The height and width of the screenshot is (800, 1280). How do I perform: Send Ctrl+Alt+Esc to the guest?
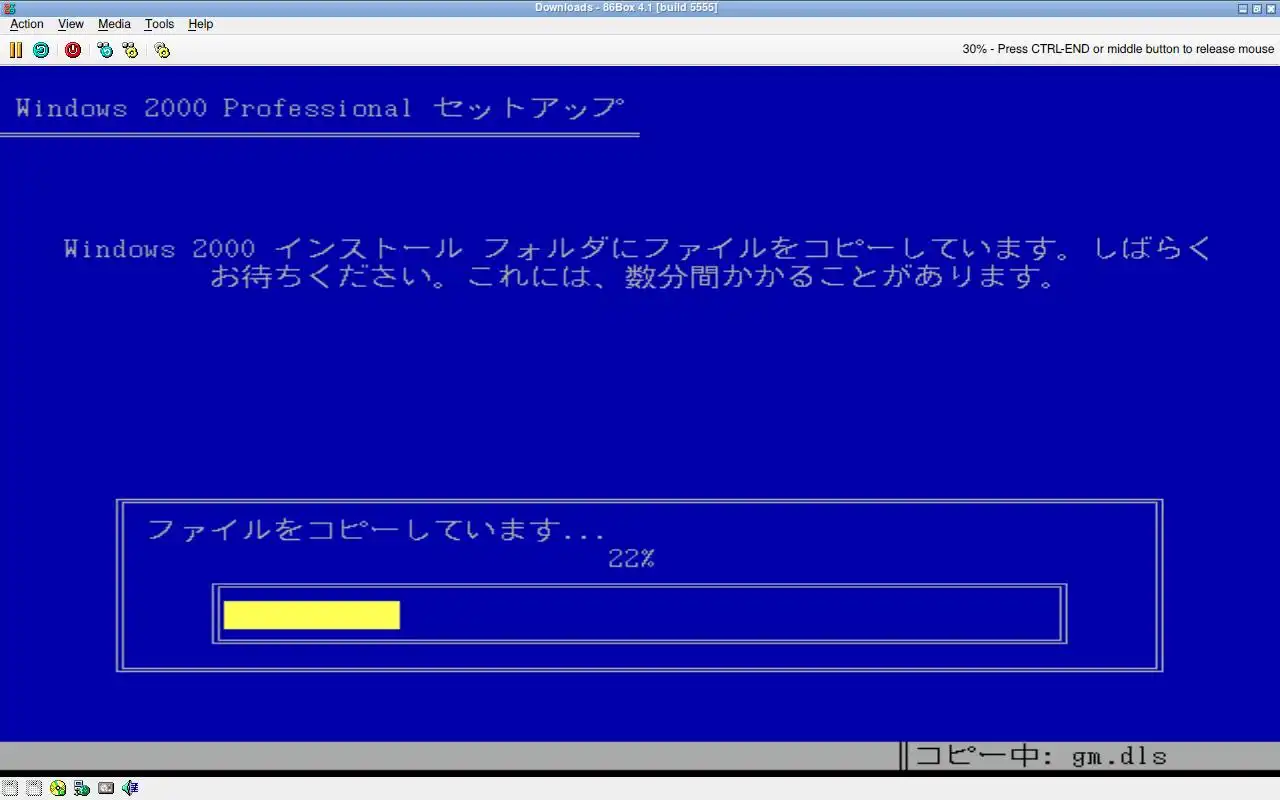point(130,49)
